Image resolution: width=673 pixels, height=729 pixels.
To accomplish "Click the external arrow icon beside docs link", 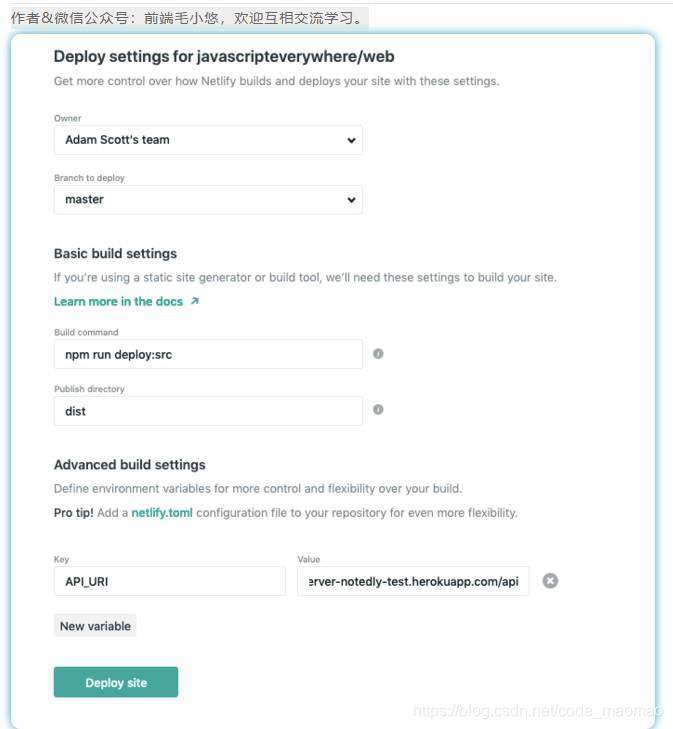I will click(195, 301).
